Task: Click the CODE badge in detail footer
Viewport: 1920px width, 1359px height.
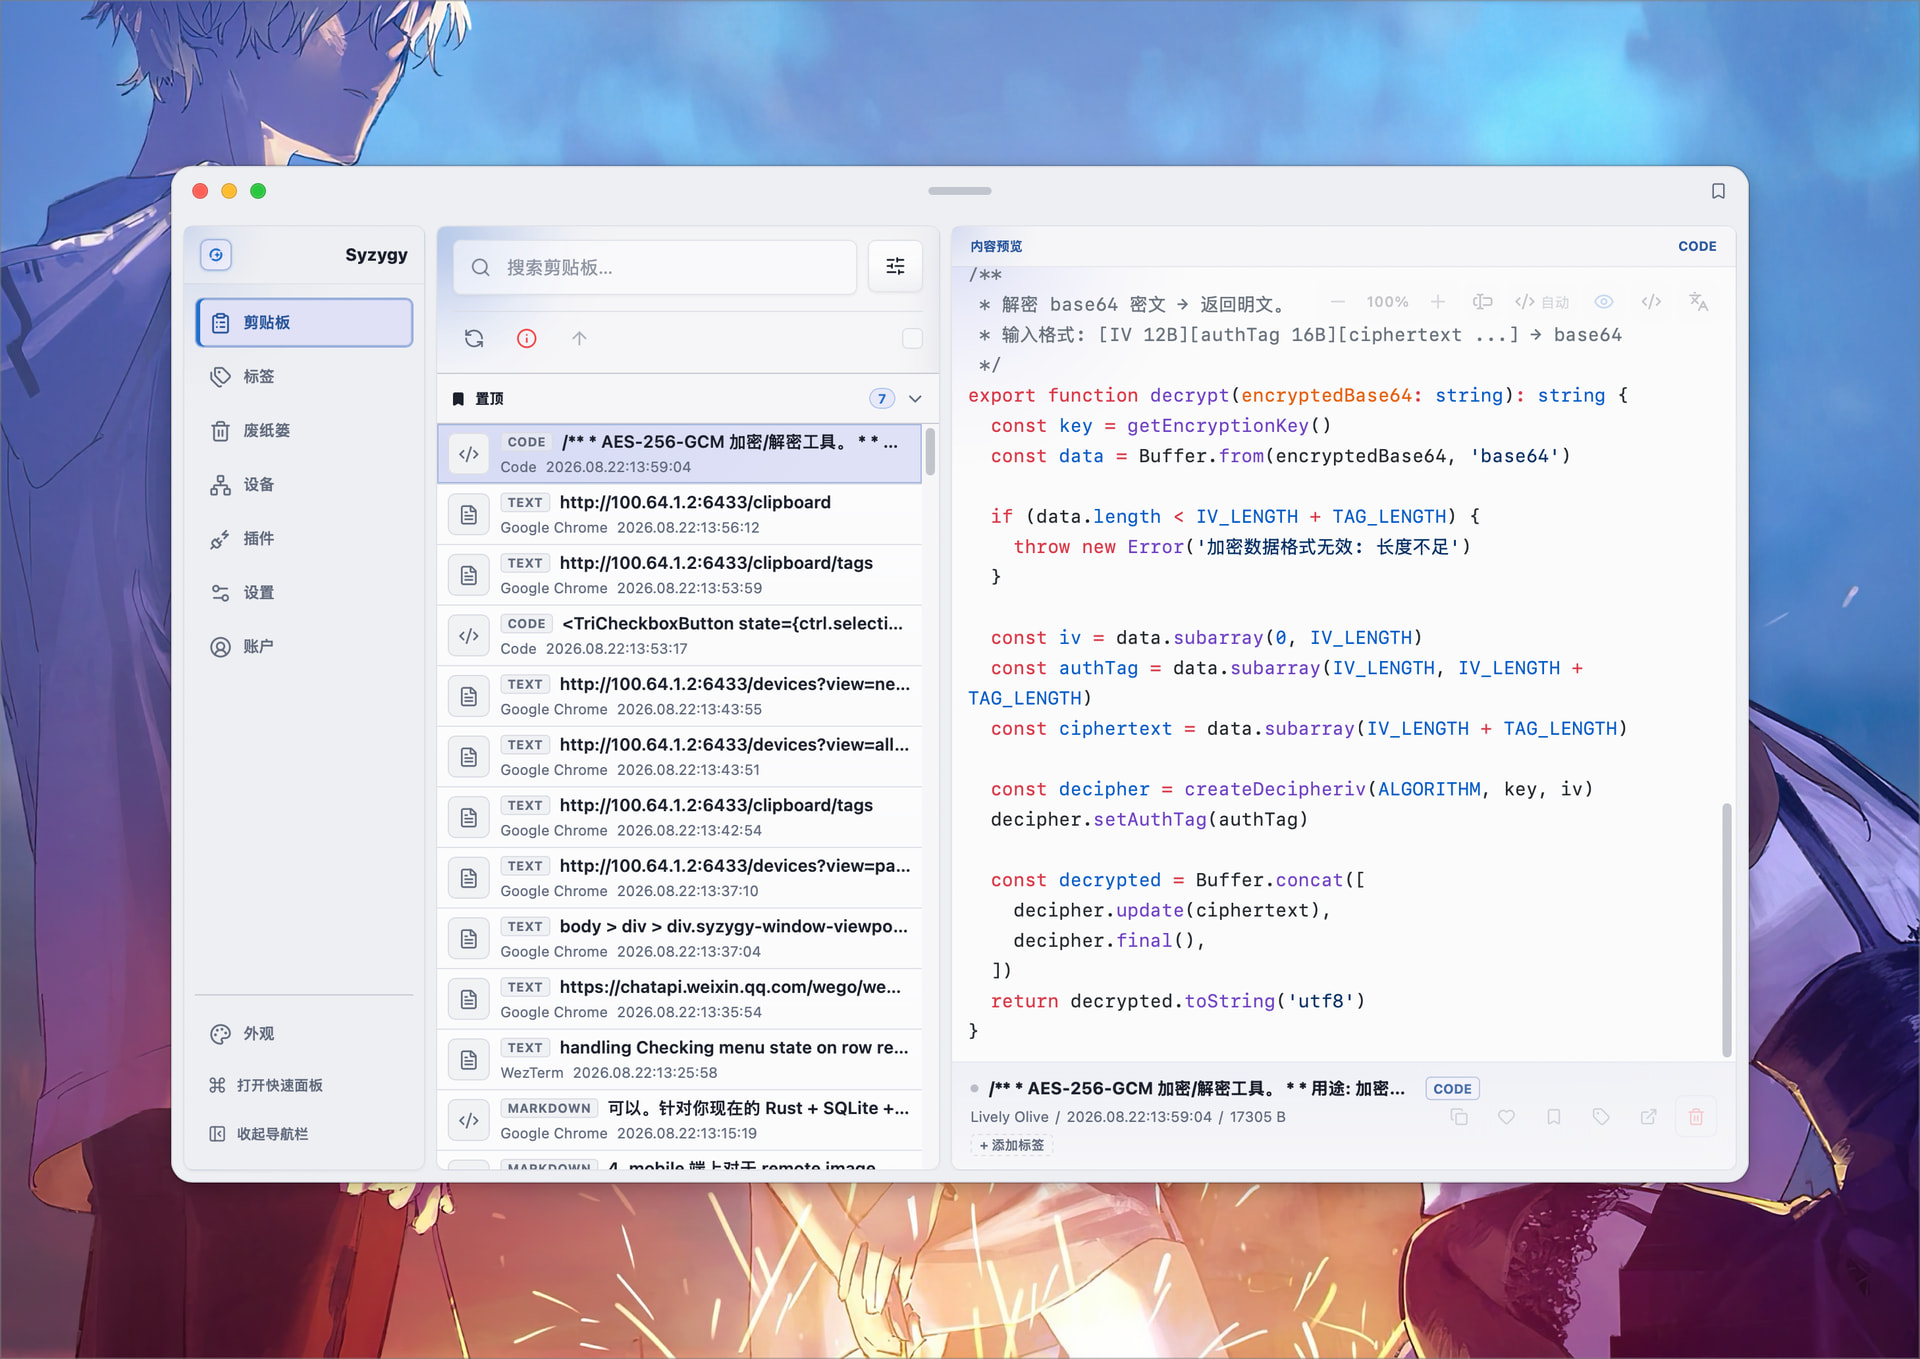Action: coord(1452,1089)
